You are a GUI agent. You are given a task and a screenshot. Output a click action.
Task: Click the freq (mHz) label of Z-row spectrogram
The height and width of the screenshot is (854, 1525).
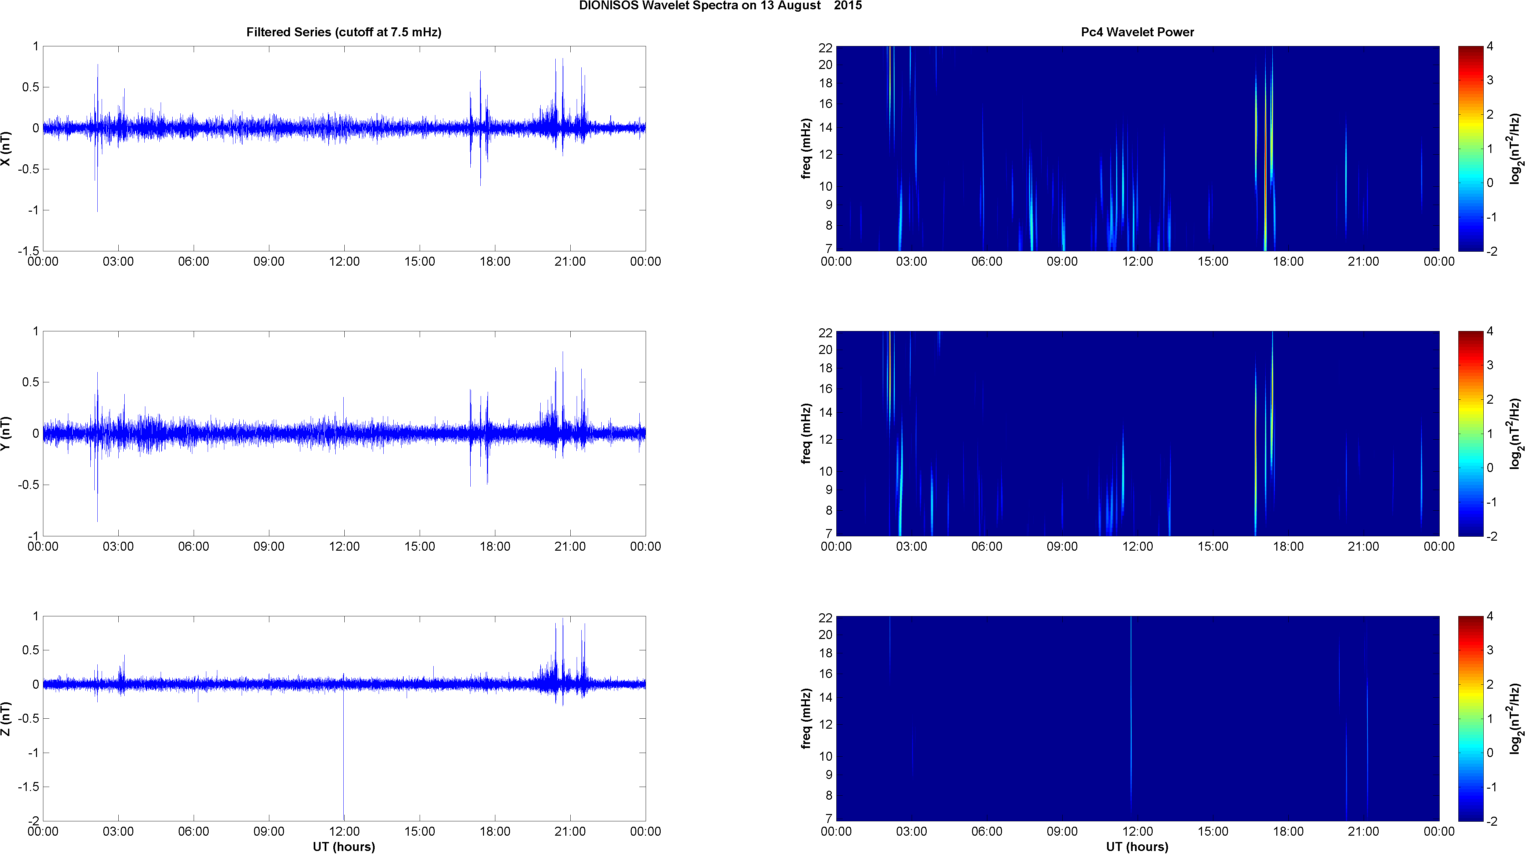806,718
